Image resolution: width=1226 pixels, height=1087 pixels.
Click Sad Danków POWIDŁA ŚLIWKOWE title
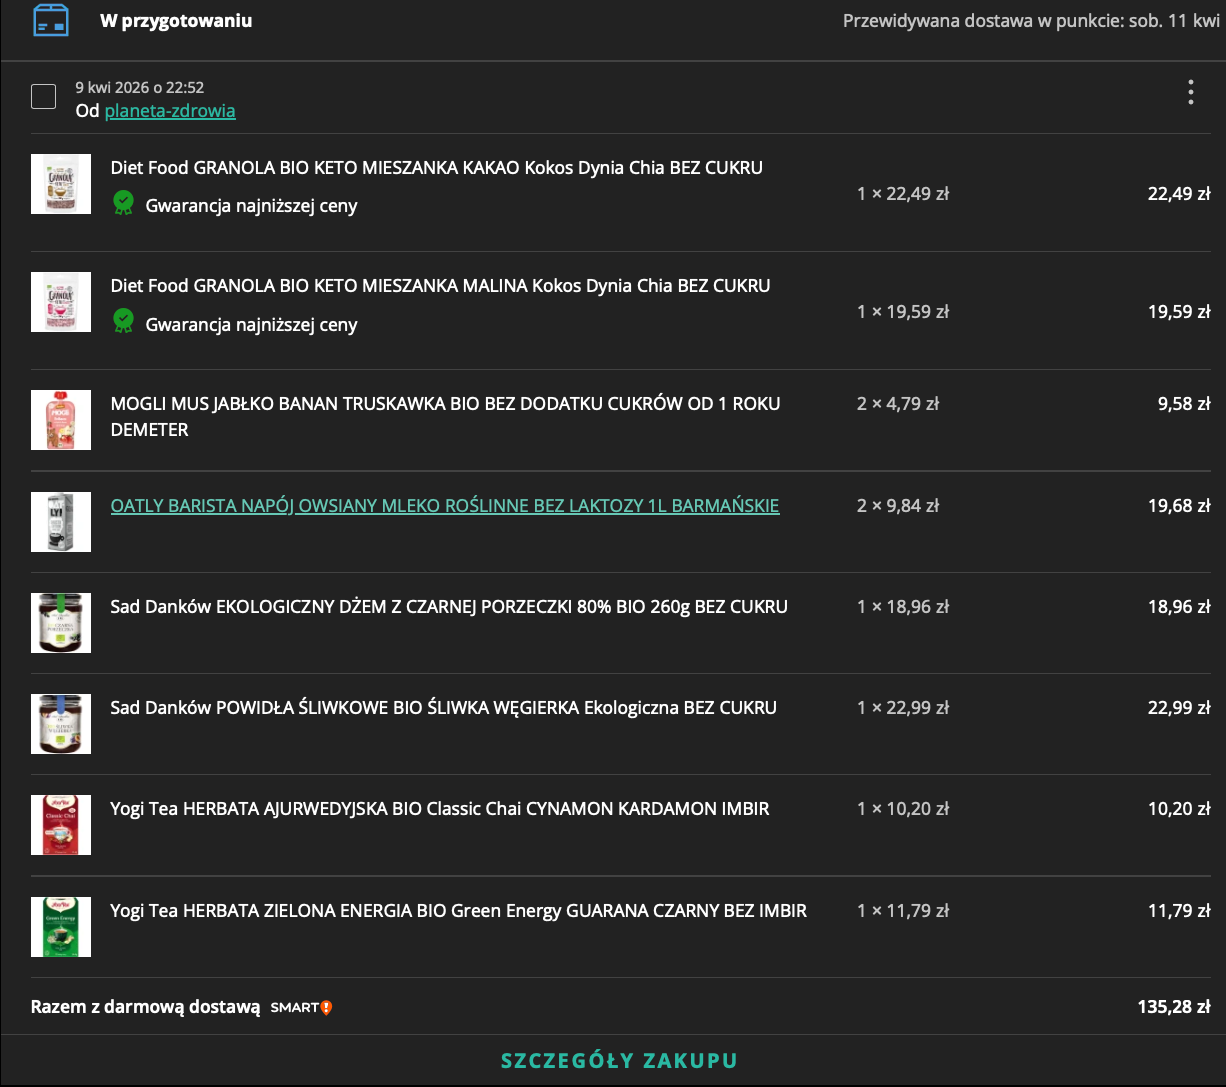point(444,708)
